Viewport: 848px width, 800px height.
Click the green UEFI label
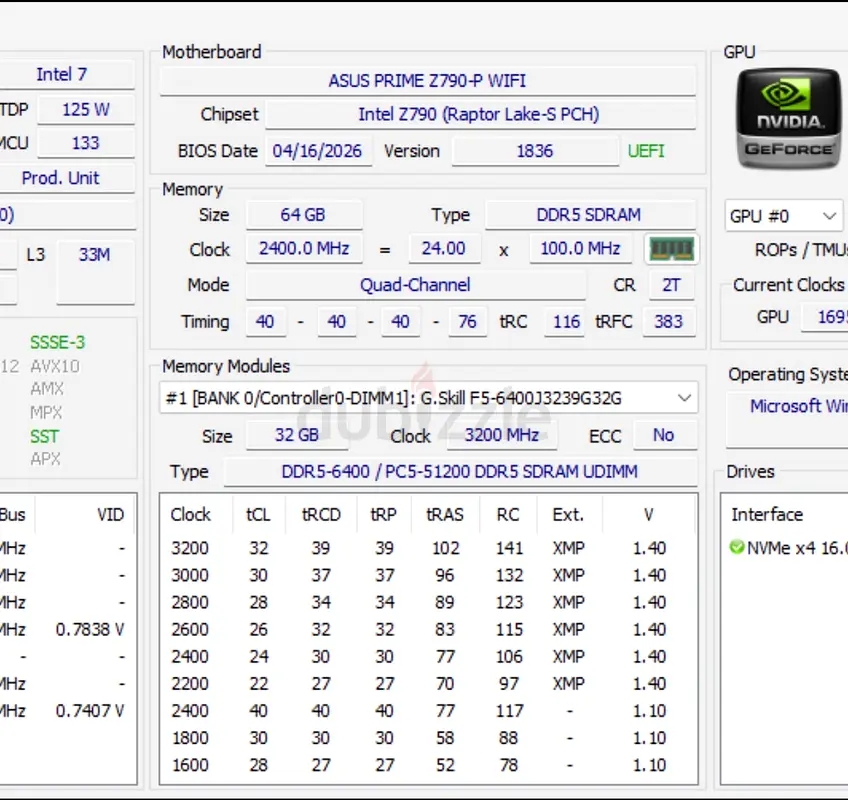click(646, 151)
